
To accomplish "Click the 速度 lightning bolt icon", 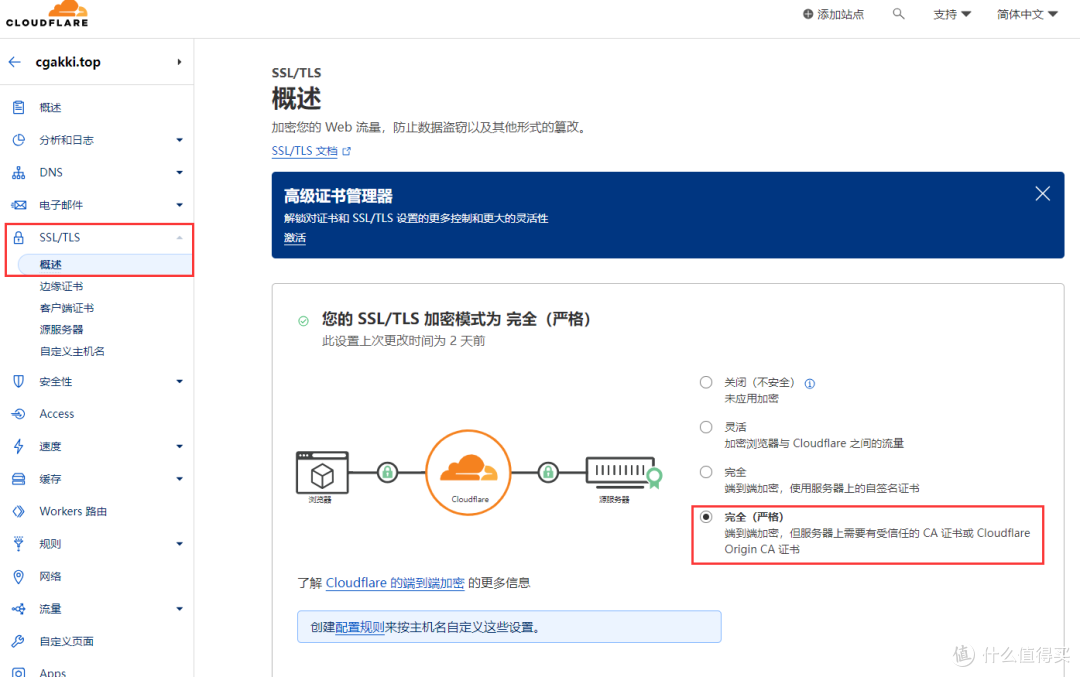I will point(19,446).
